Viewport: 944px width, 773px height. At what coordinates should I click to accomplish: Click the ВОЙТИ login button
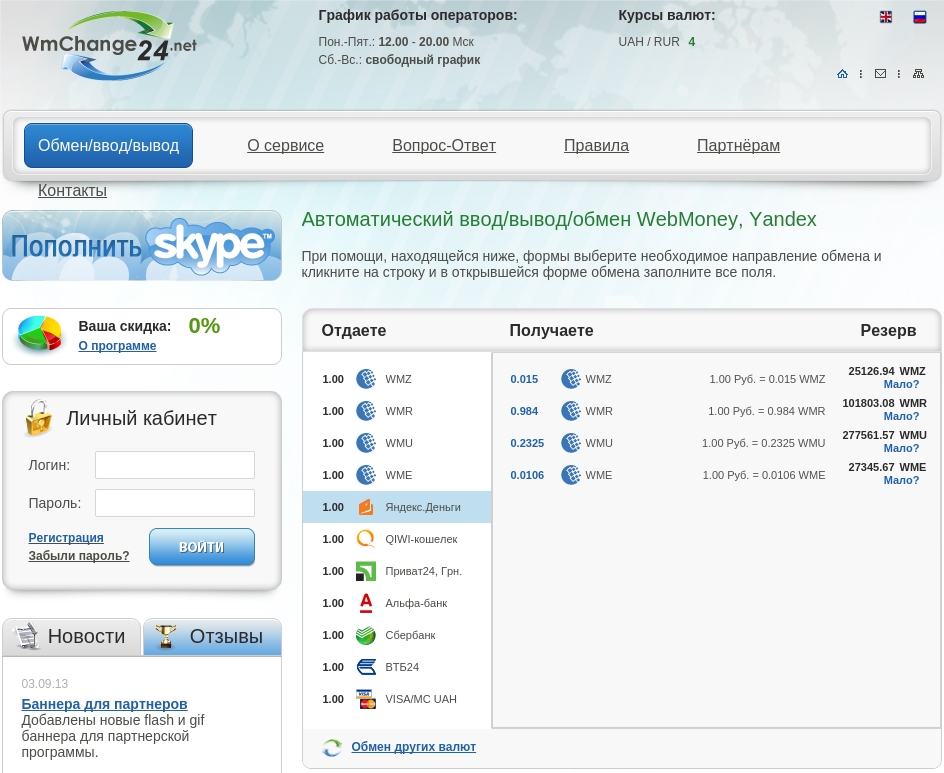point(202,547)
